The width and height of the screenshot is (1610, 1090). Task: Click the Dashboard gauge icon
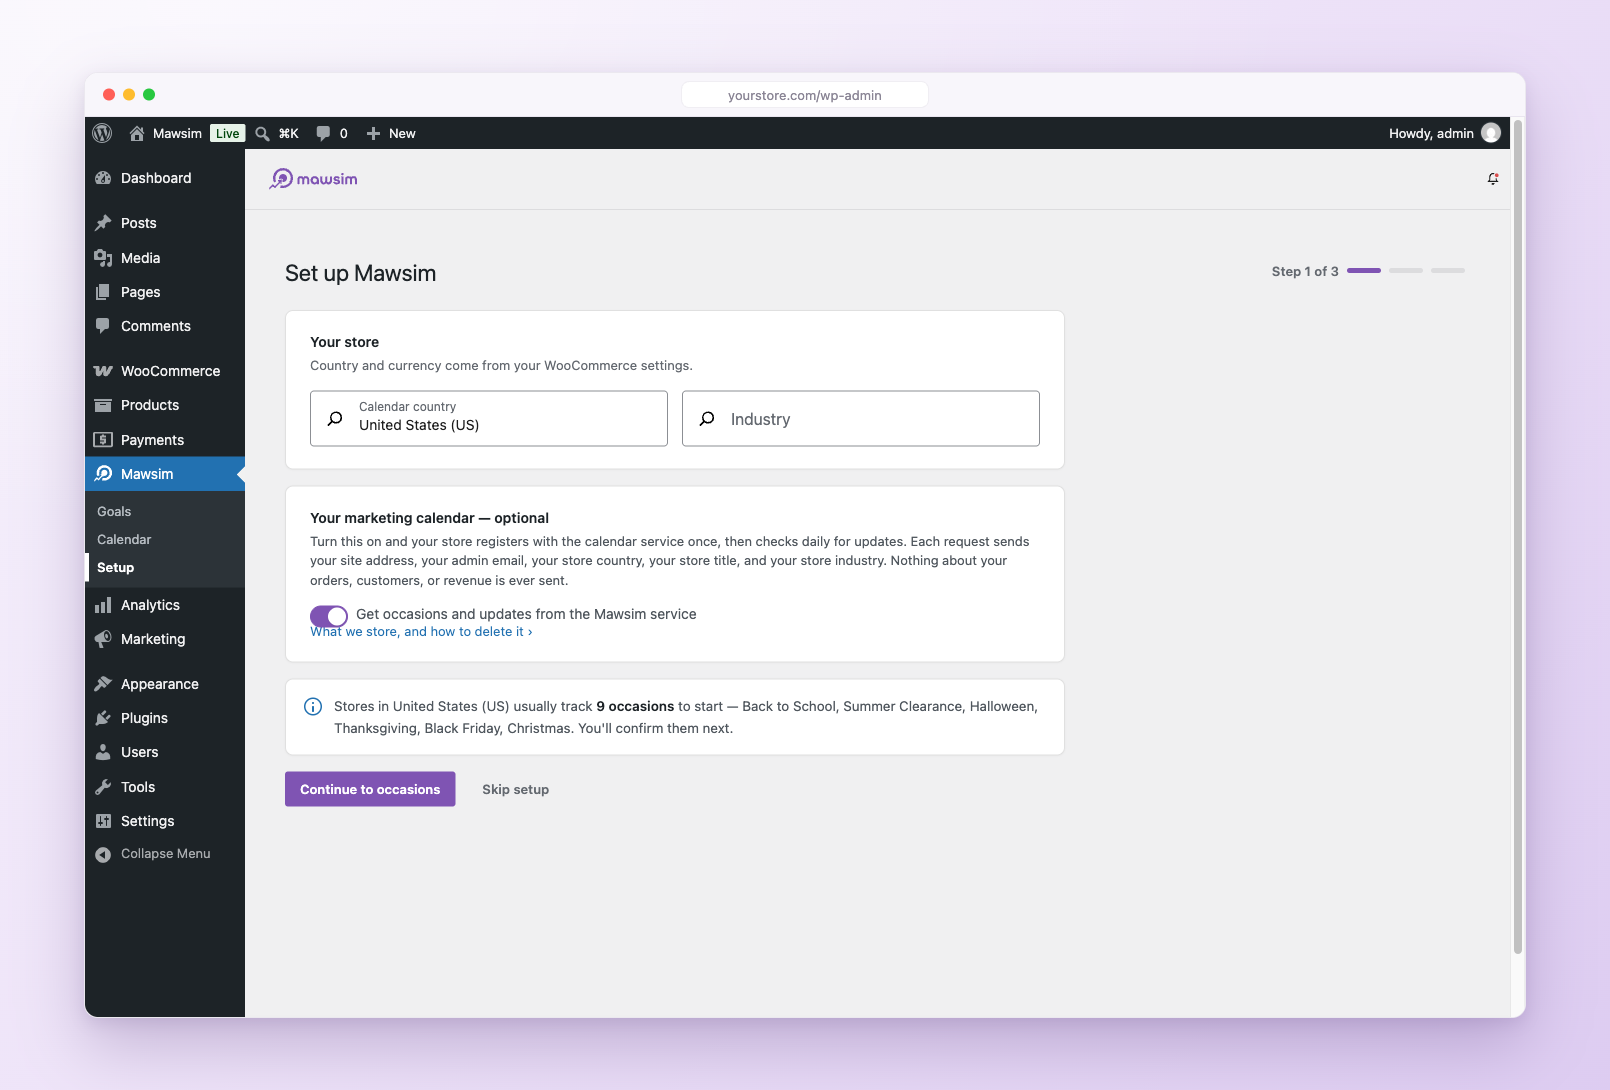coord(103,178)
